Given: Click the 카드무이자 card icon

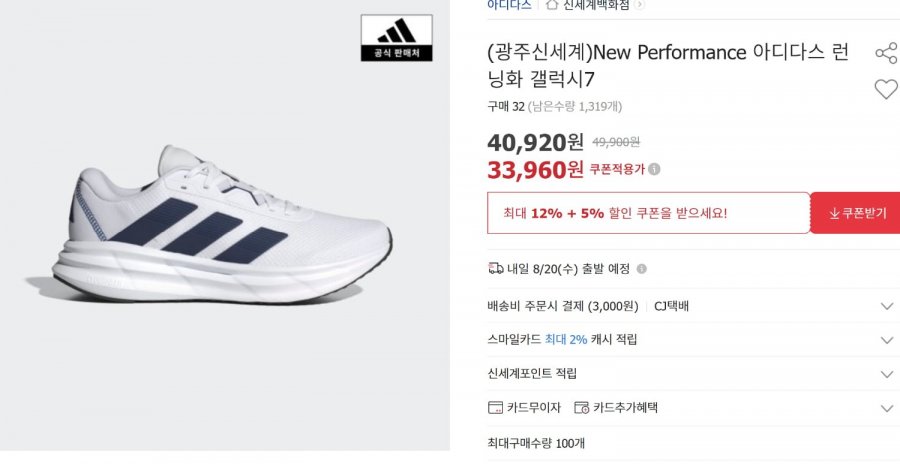Looking at the screenshot, I should 495,408.
